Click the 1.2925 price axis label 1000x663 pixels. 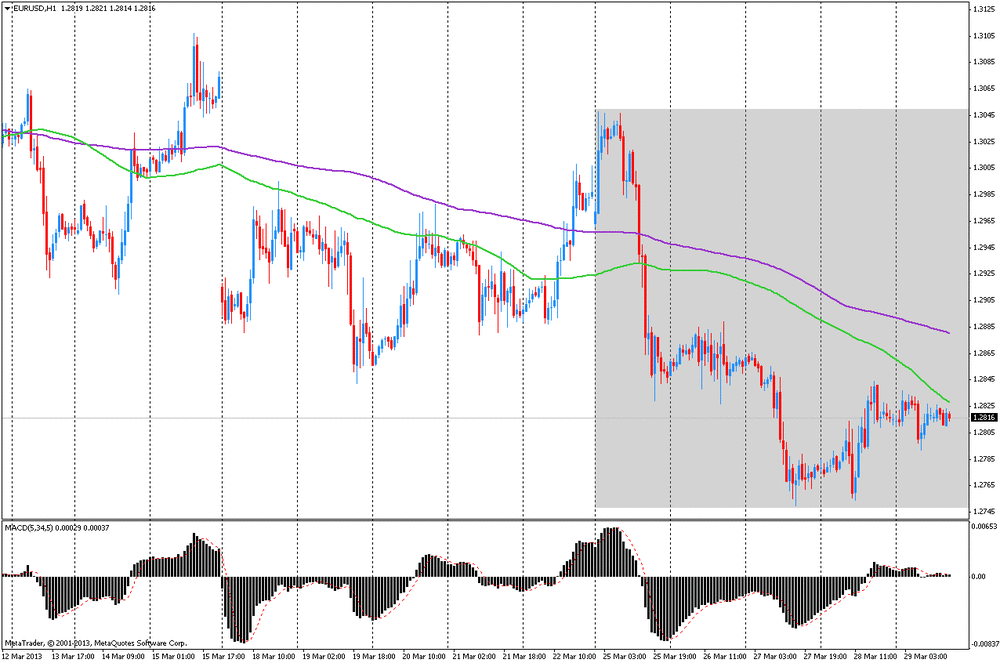[x=985, y=273]
